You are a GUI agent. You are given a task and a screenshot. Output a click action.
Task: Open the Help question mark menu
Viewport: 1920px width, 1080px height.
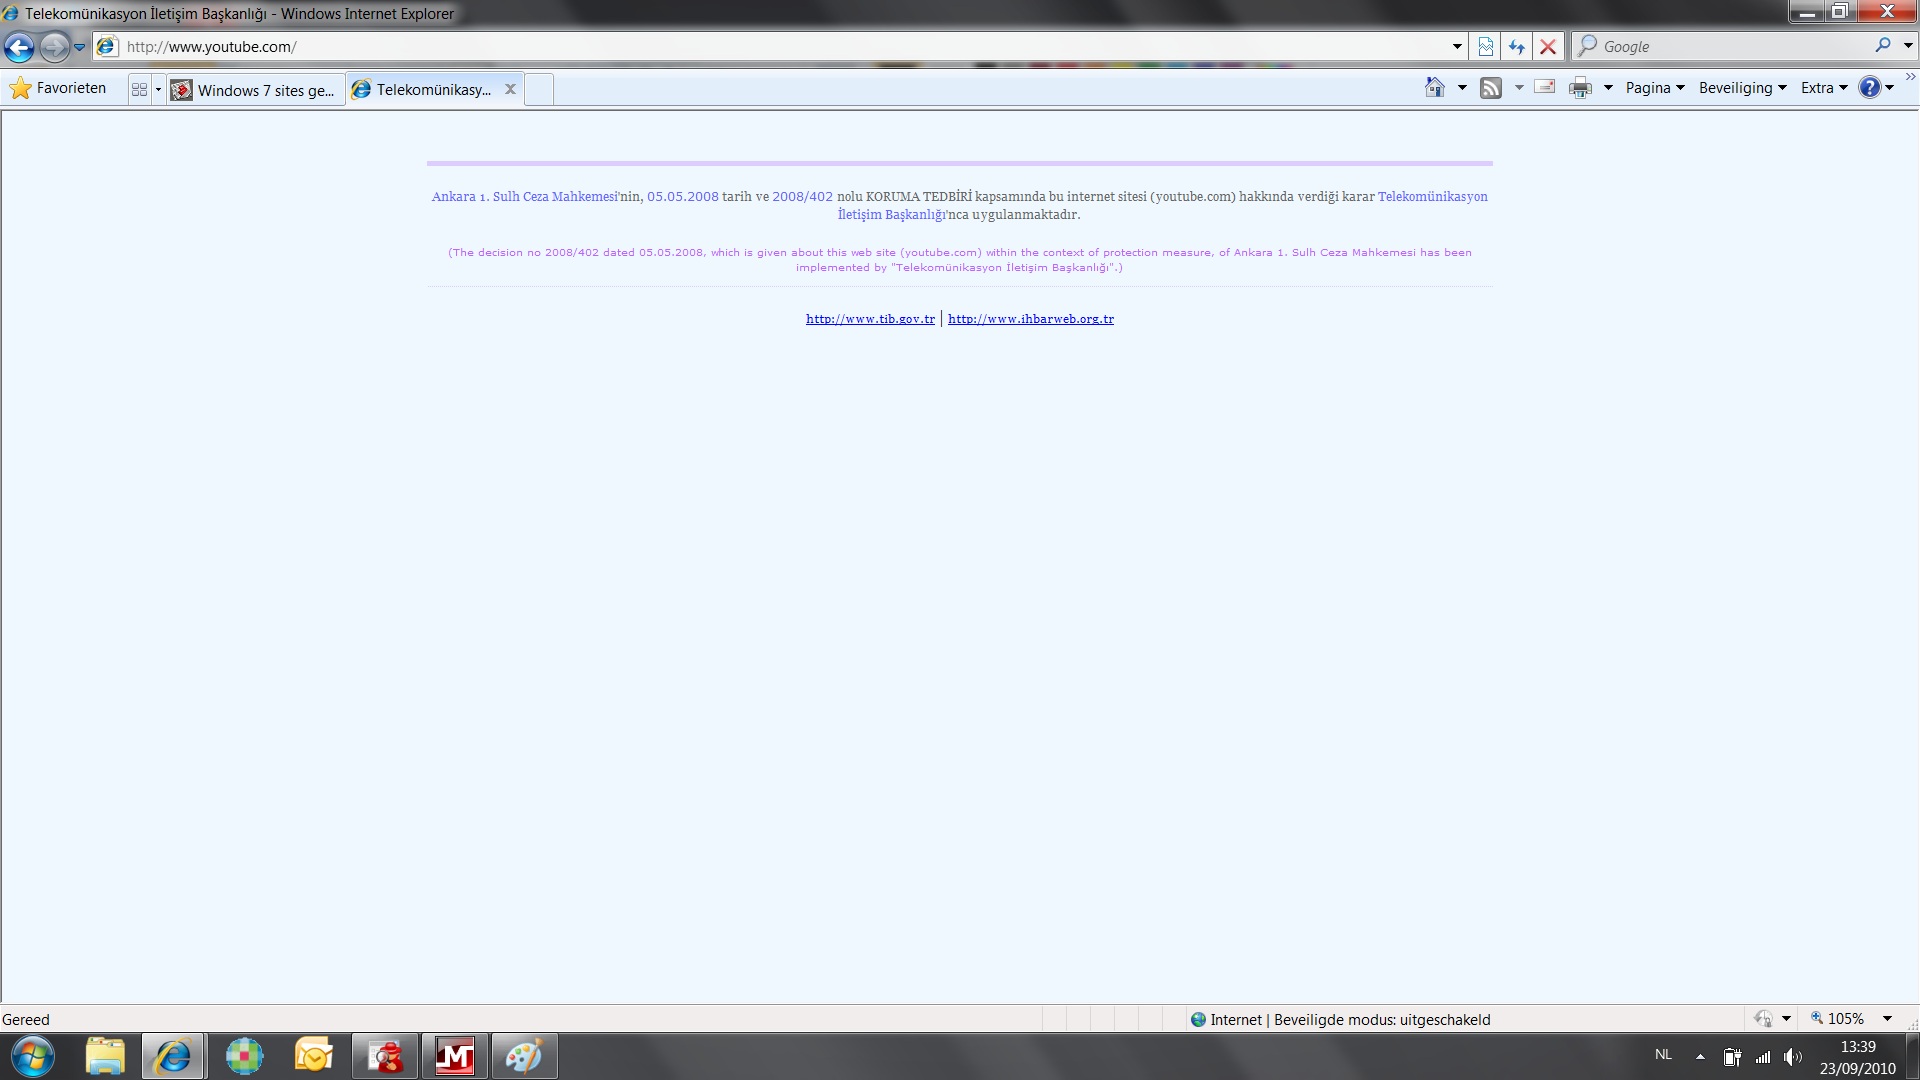(1876, 88)
